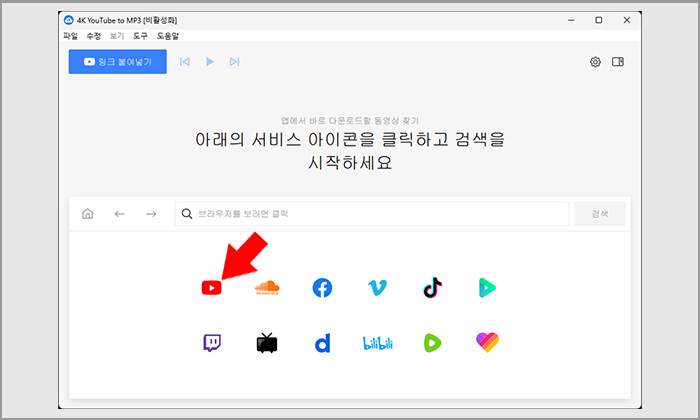Skip to next track
Image resolution: width=700 pixels, height=420 pixels.
[234, 62]
